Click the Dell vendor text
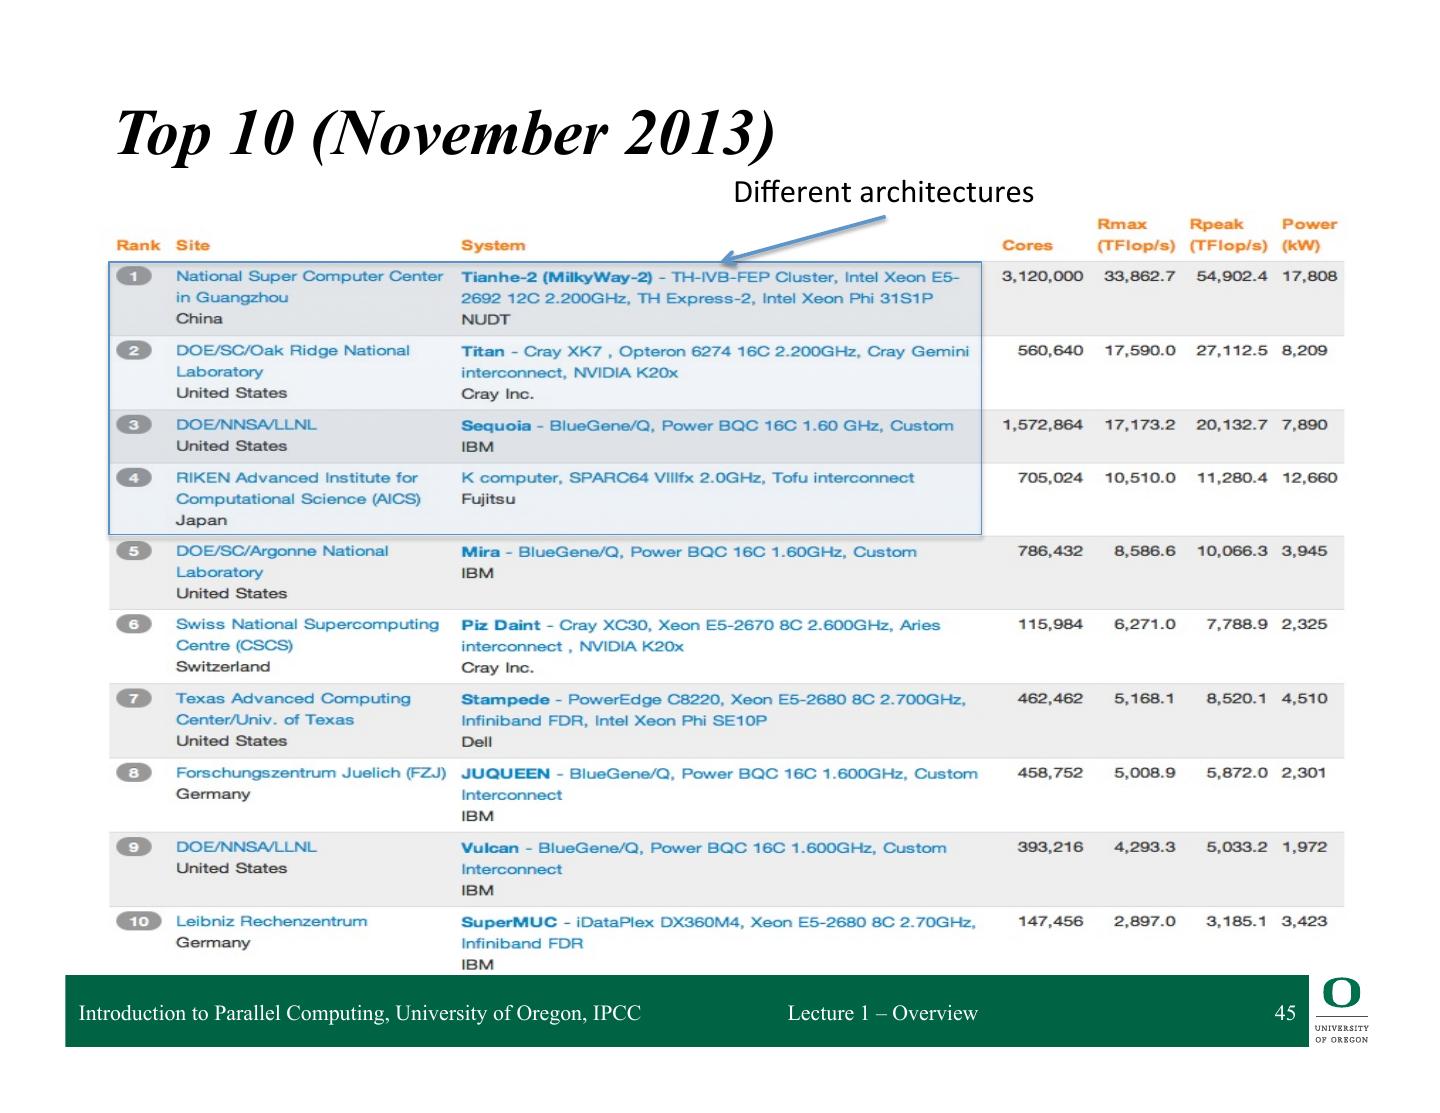This screenshot has height=1113, width=1440. 476,741
